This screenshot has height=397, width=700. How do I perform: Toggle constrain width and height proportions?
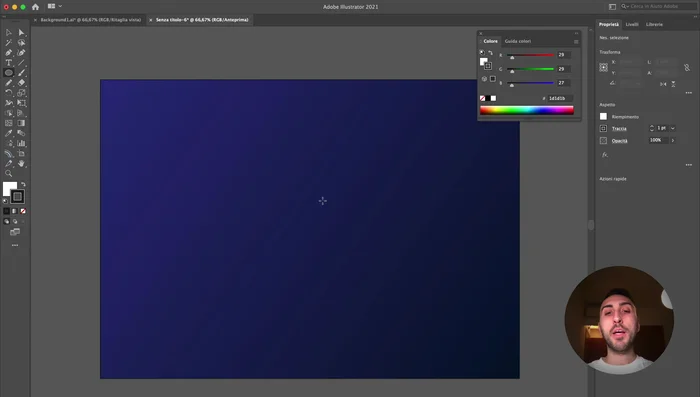687,67
